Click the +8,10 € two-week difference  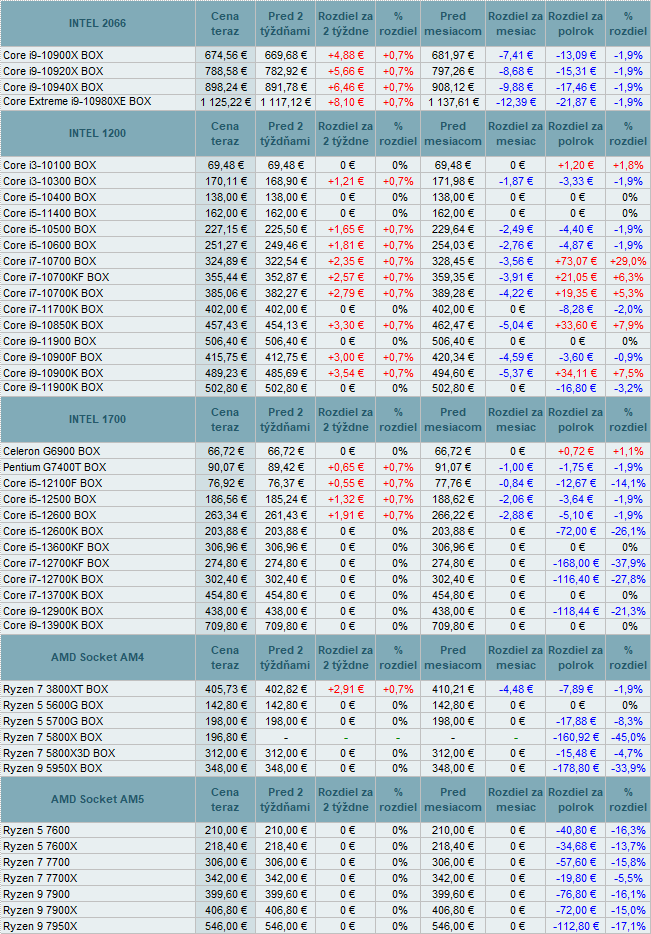pyautogui.click(x=345, y=102)
